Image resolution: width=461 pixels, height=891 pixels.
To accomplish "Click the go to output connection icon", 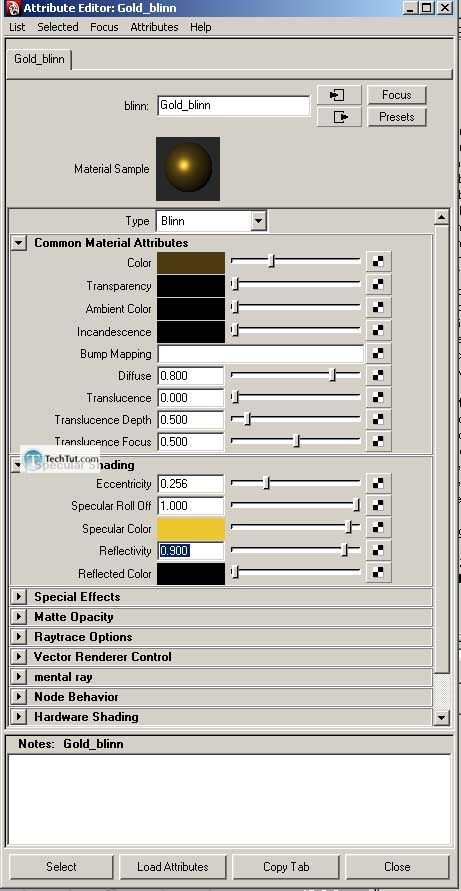I will (x=339, y=117).
